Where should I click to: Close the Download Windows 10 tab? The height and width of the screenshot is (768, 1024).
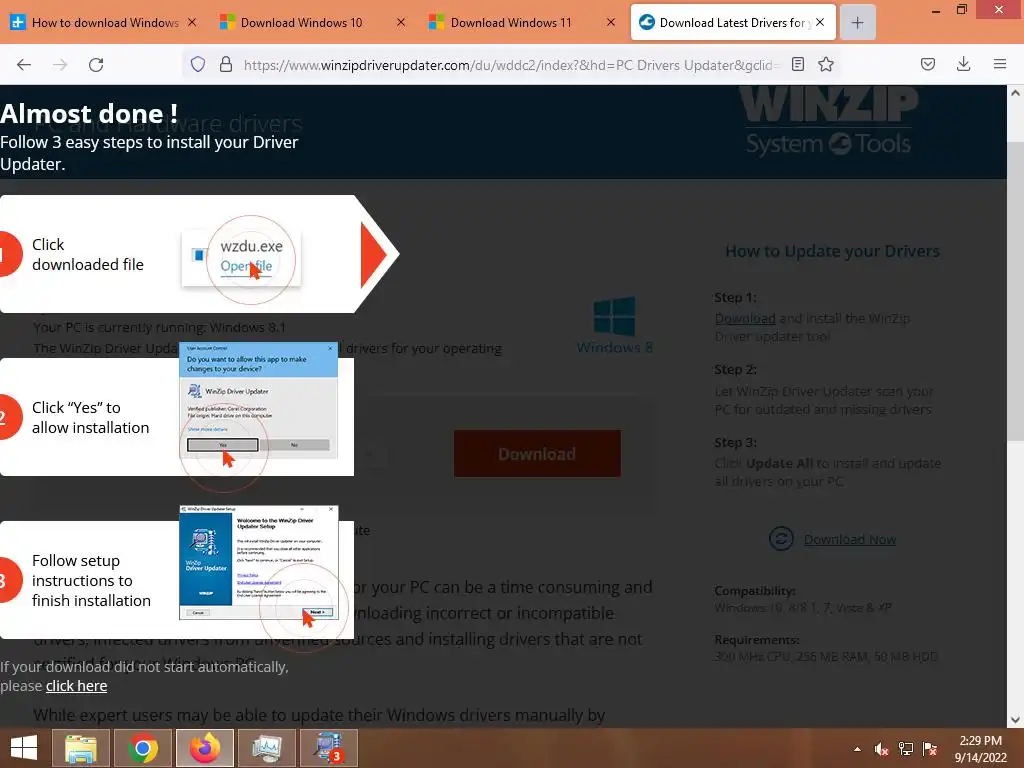[x=401, y=22]
